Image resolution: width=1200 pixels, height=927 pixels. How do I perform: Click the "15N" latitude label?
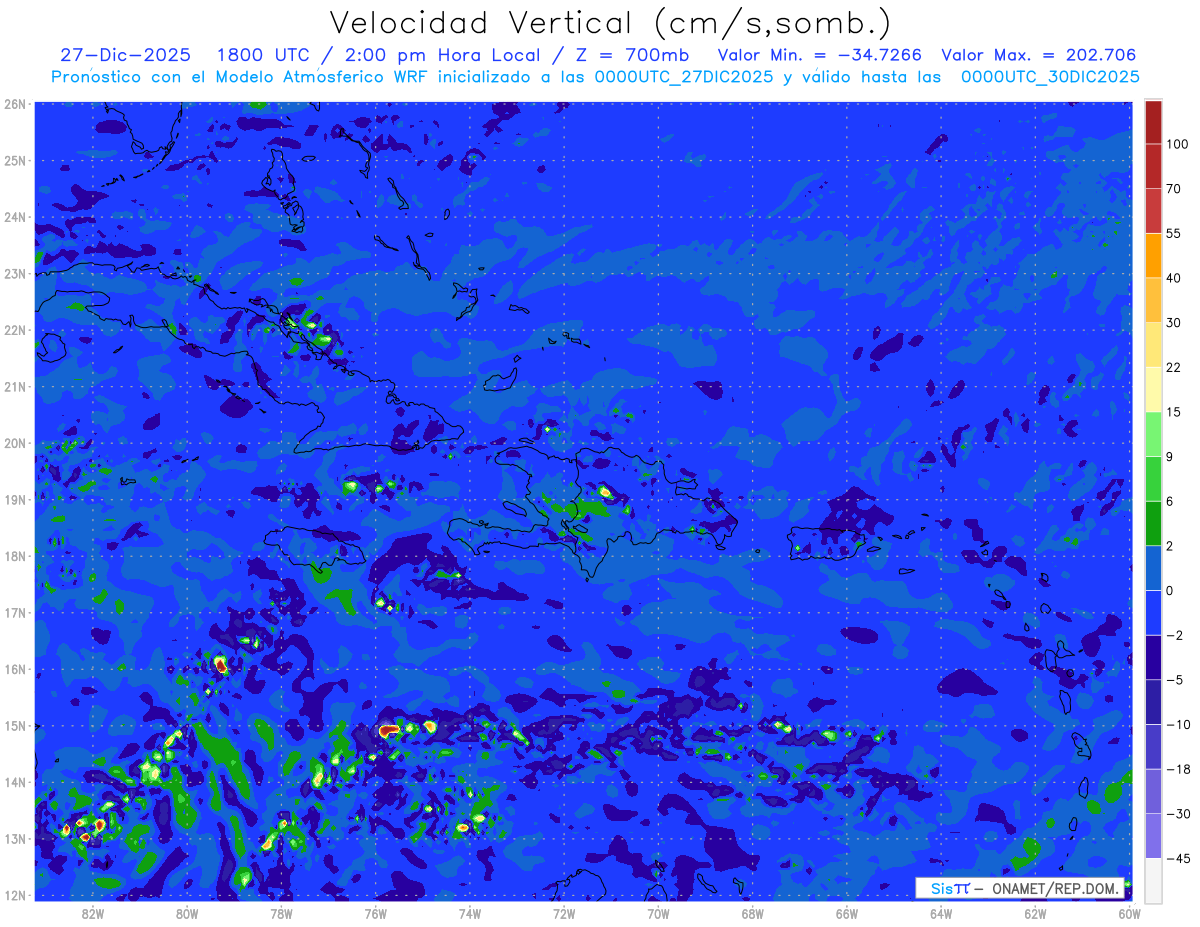[x=15, y=726]
